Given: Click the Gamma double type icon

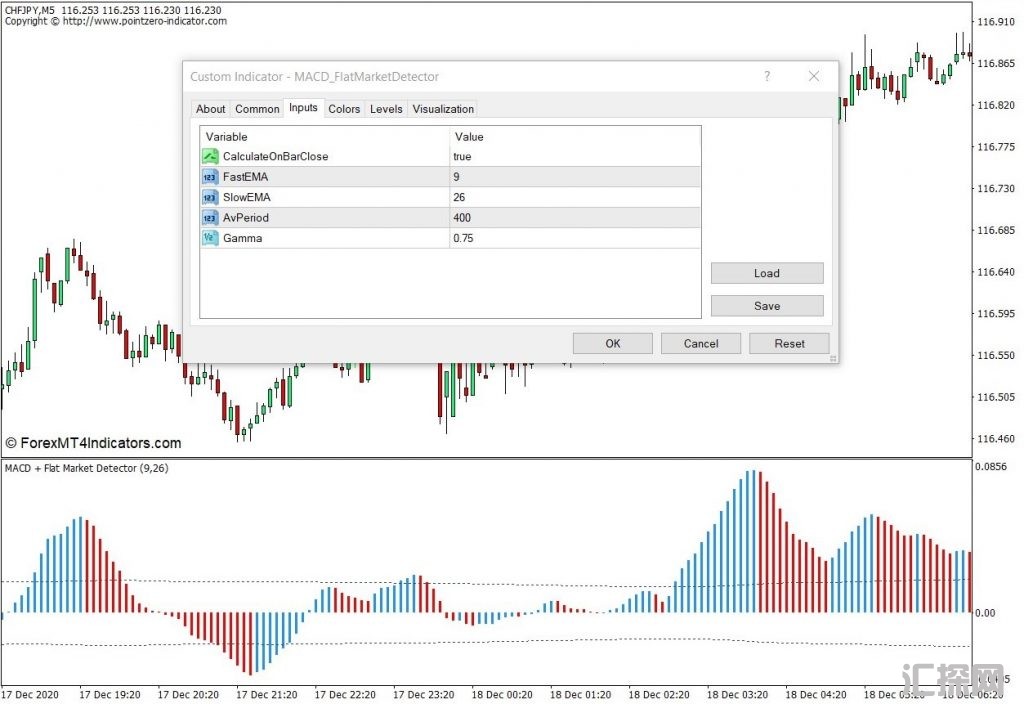Looking at the screenshot, I should (210, 238).
